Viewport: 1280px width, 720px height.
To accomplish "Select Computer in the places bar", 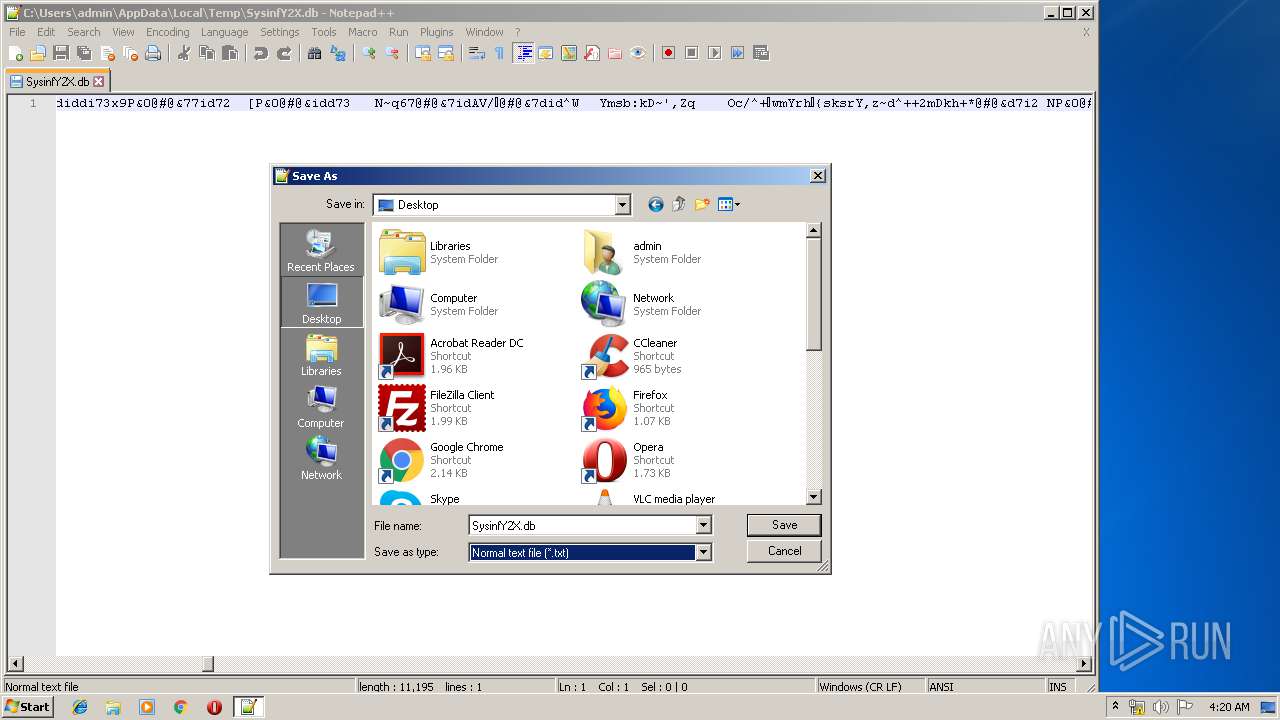I will (x=321, y=406).
